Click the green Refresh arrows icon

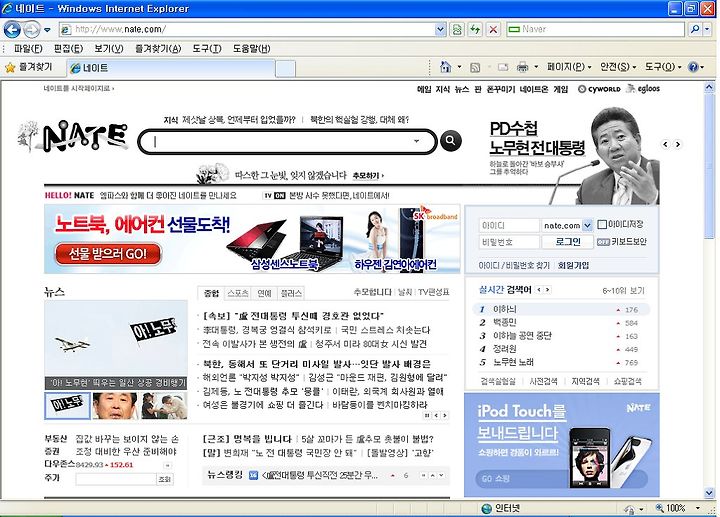point(475,29)
